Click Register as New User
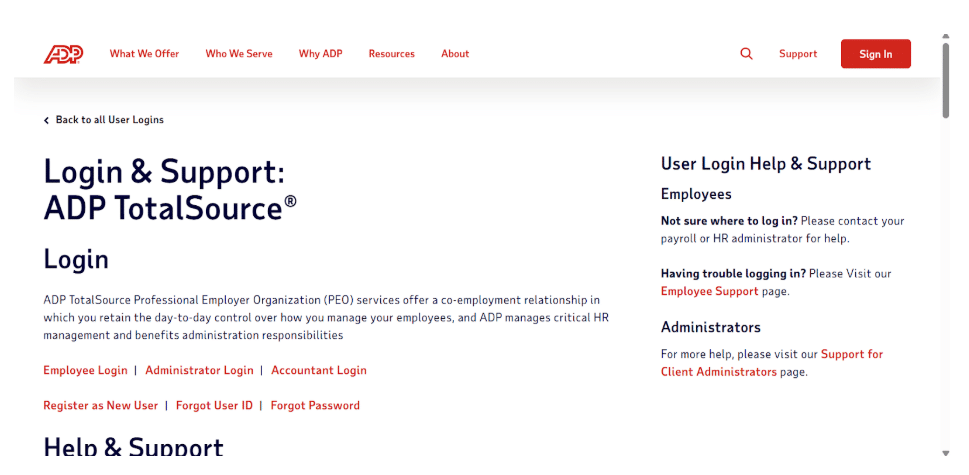Screen dimensions: 969x475 pyautogui.click(x=101, y=405)
